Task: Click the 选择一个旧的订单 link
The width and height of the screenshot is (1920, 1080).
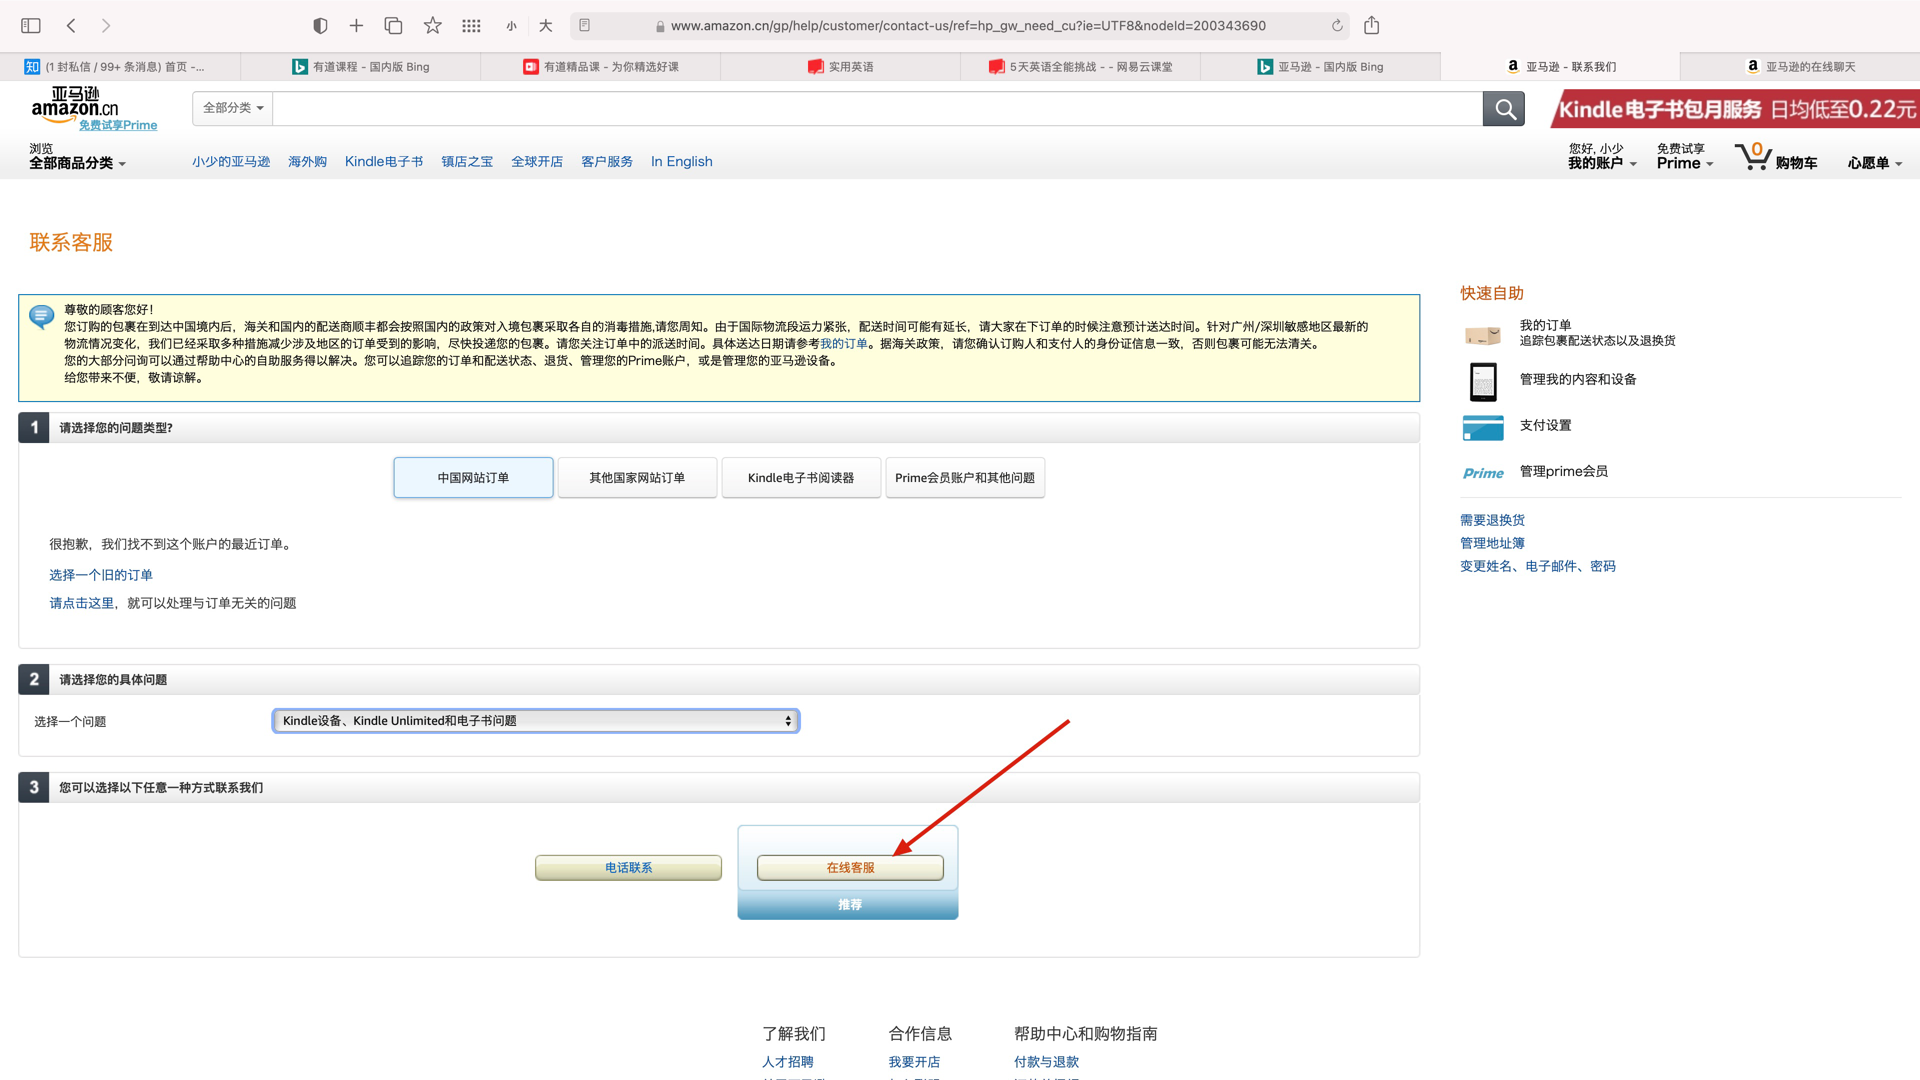Action: pyautogui.click(x=101, y=575)
